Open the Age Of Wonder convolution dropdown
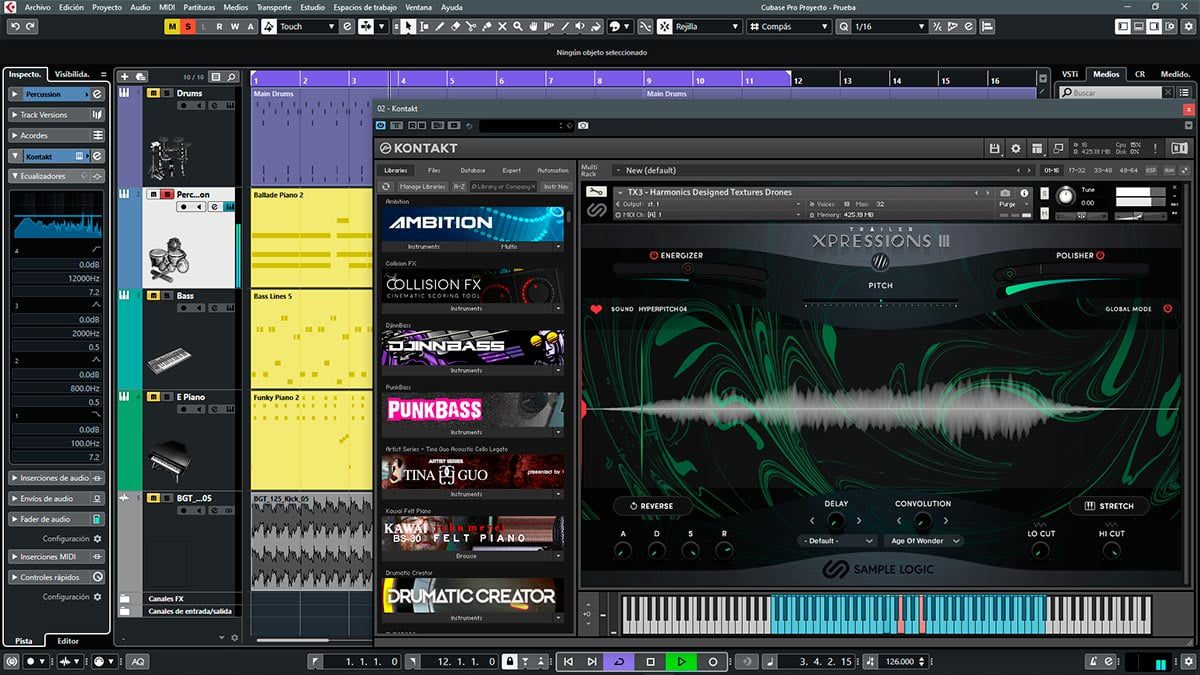Screen dimensions: 1200x675 click(x=923, y=541)
